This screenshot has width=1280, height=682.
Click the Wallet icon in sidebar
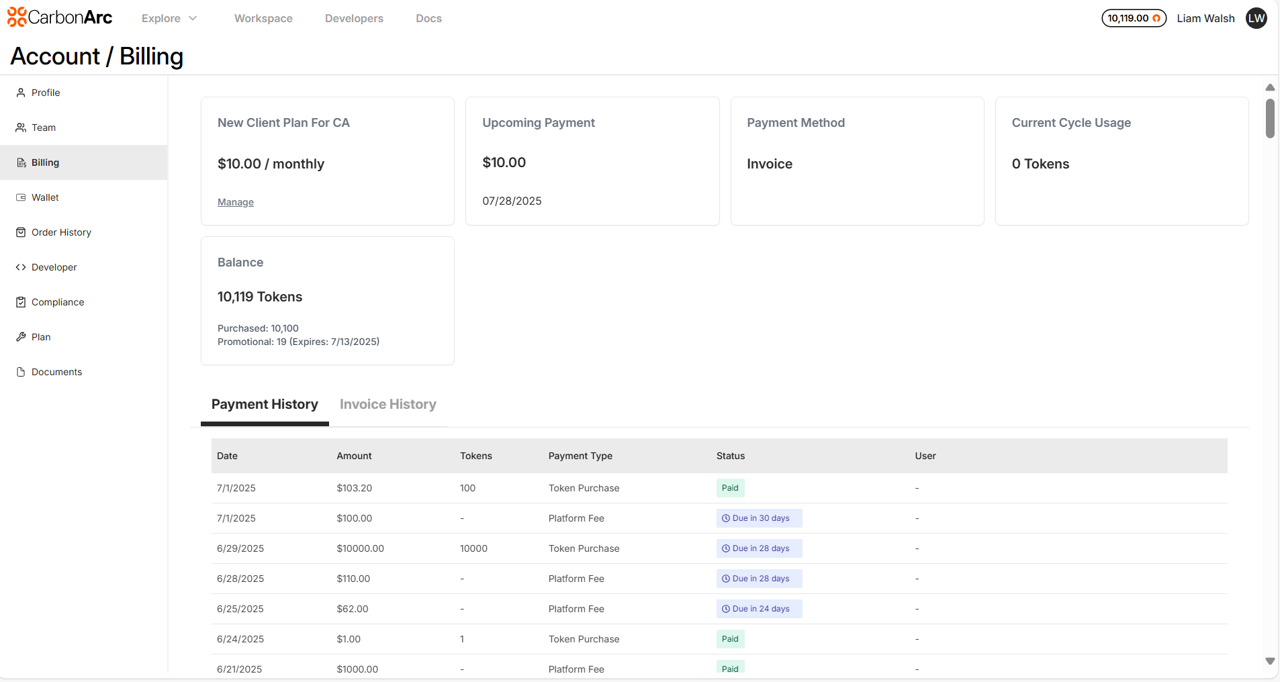click(x=20, y=197)
